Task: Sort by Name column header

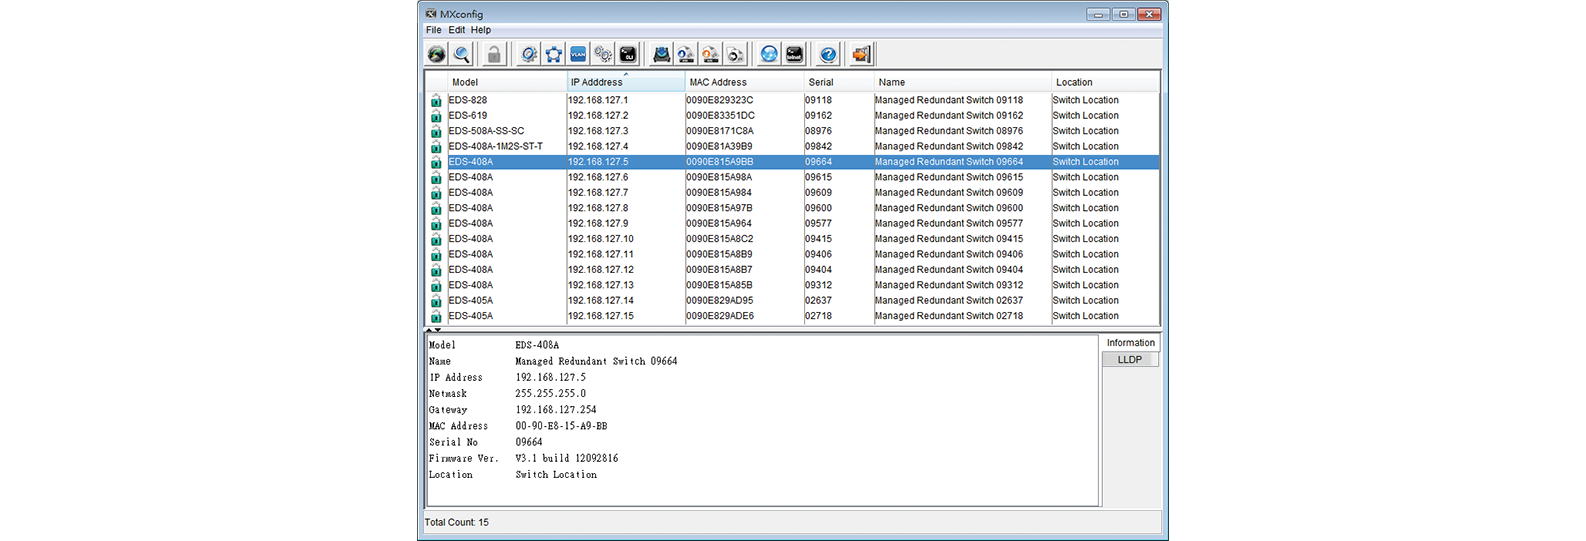Action: pyautogui.click(x=963, y=82)
